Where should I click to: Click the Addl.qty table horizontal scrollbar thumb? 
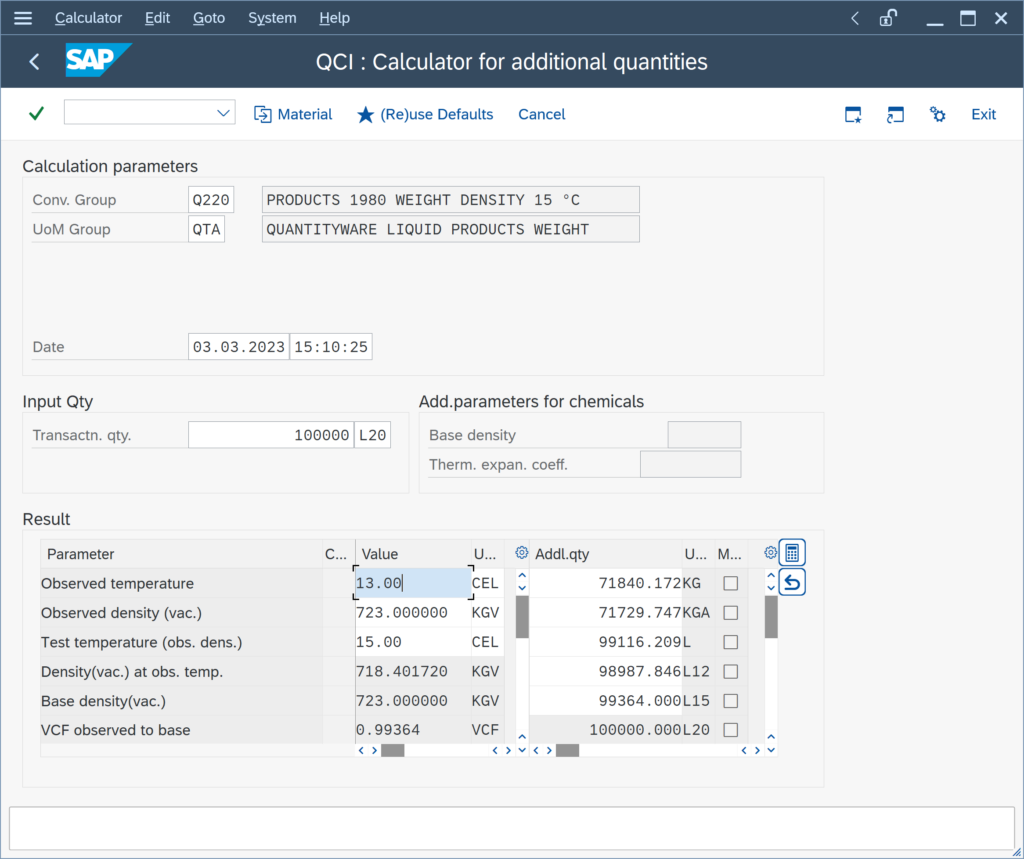pyautogui.click(x=567, y=750)
